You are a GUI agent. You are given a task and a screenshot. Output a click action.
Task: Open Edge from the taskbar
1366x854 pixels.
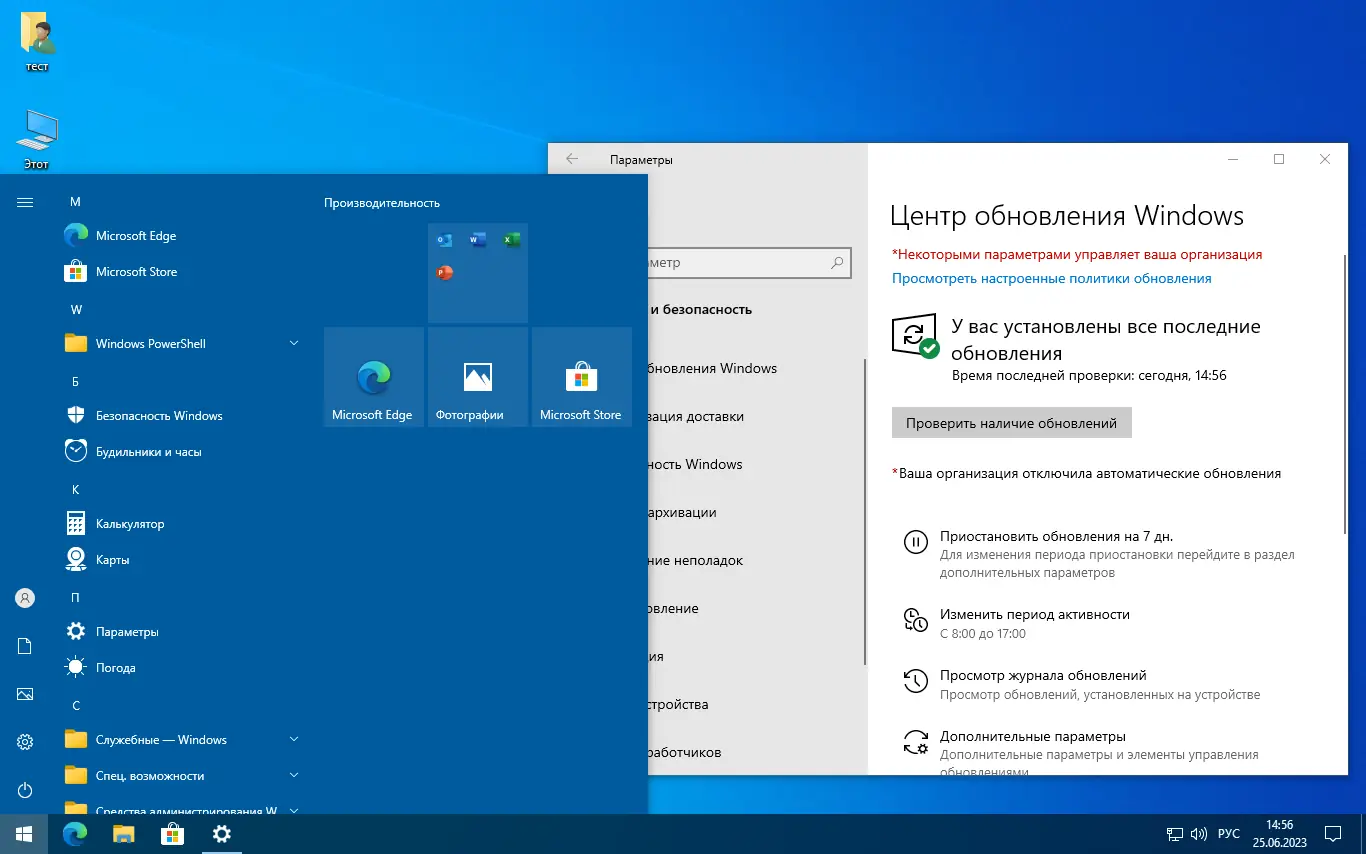point(75,834)
